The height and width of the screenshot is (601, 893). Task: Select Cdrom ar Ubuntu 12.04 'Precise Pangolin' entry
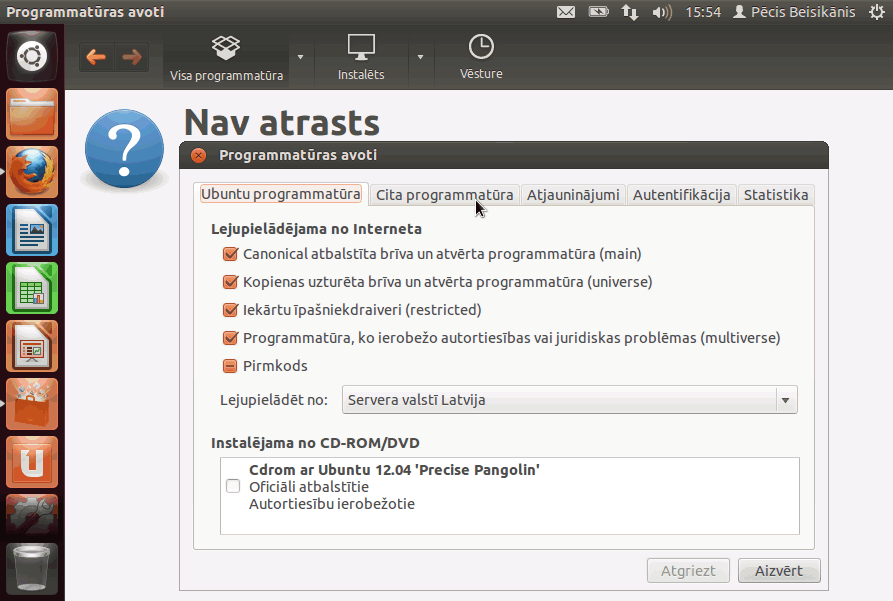click(x=510, y=486)
